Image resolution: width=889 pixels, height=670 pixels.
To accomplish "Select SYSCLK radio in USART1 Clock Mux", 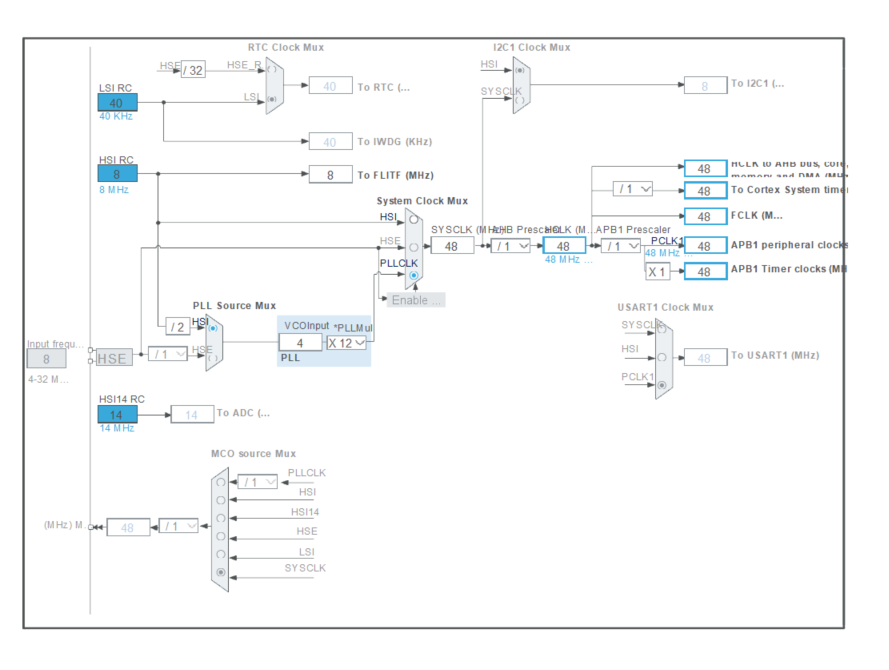I will pos(662,328).
